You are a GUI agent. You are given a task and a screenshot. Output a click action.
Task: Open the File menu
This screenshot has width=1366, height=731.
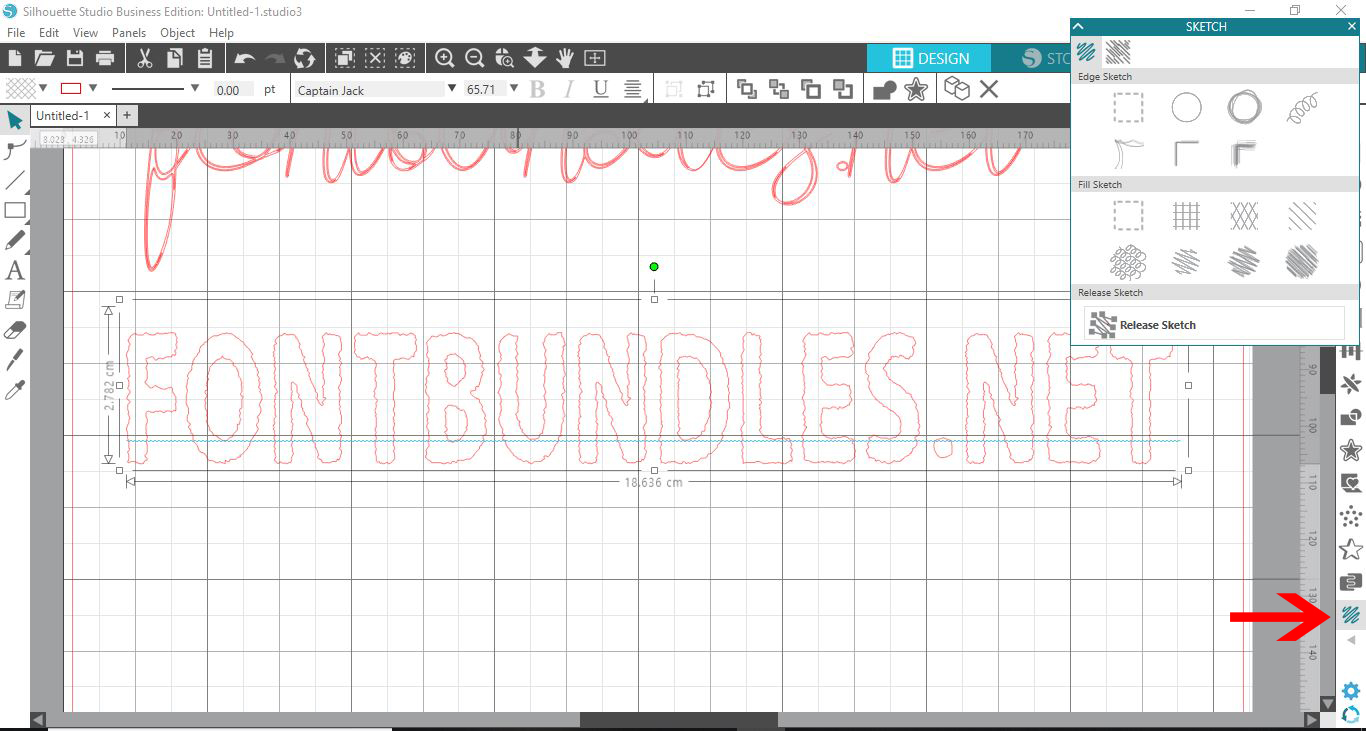point(15,32)
